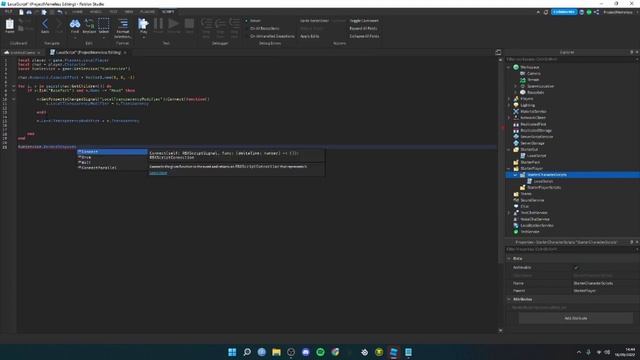Screen dimensions: 640x360
Task: Switch to the PLUGINS ribbon tab
Action: click(147, 12)
